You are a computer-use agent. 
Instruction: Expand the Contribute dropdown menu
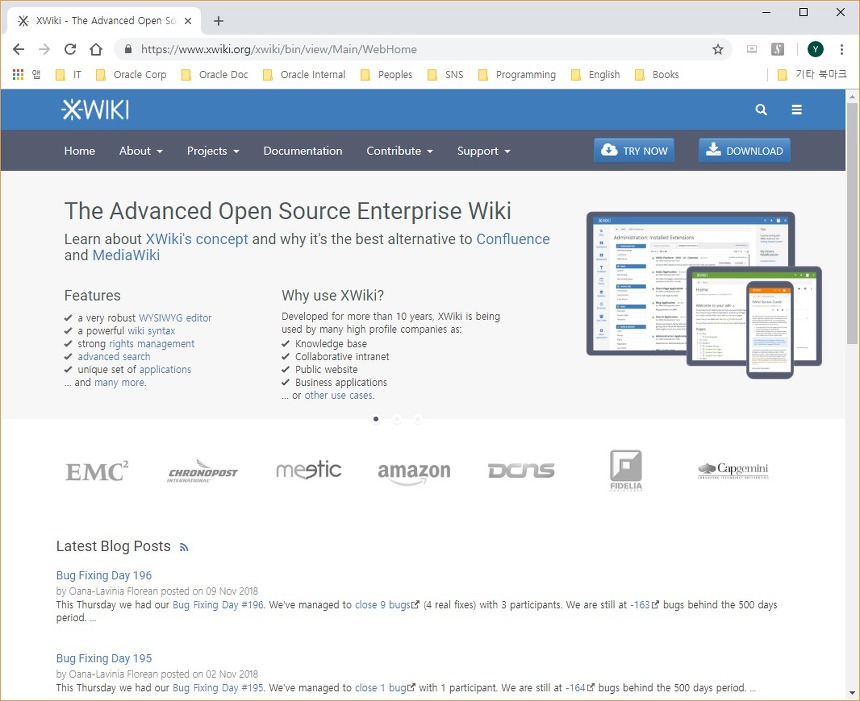pos(399,151)
